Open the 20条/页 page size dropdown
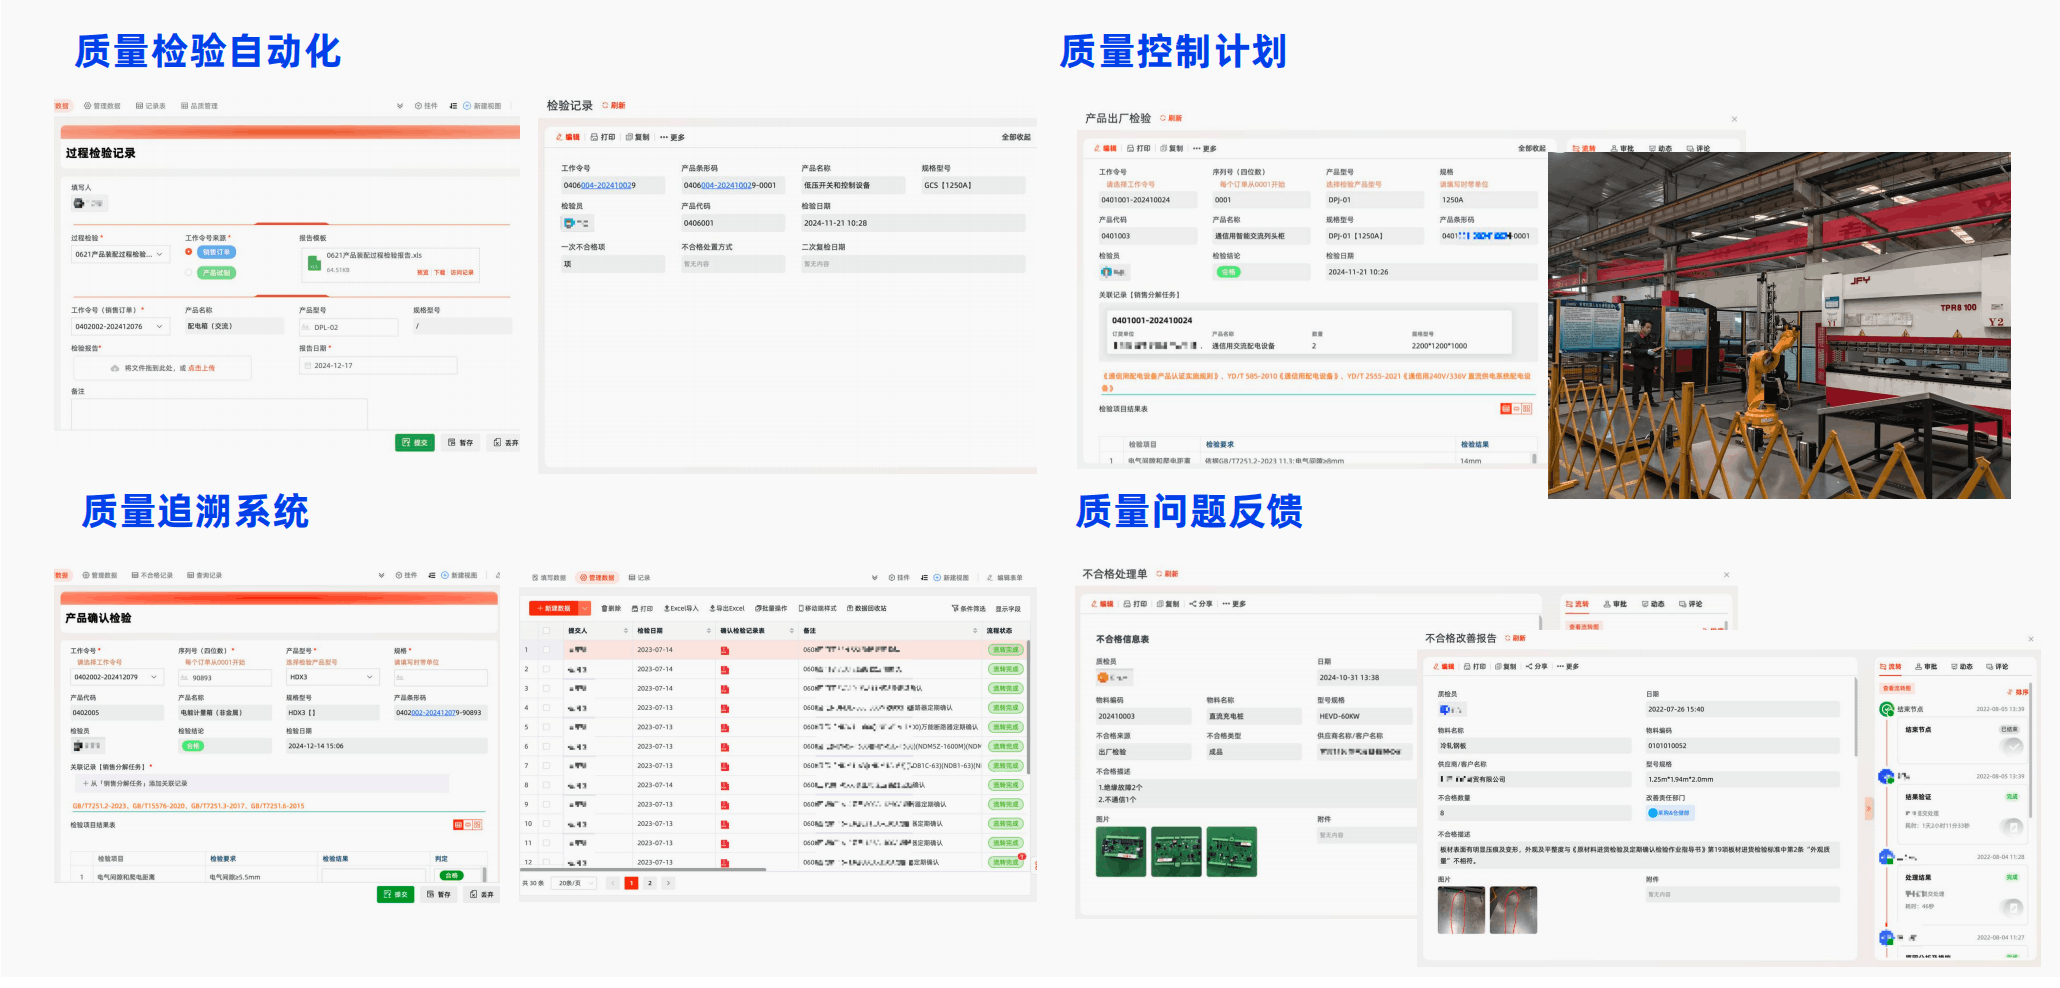The image size is (2060, 988). click(x=575, y=883)
